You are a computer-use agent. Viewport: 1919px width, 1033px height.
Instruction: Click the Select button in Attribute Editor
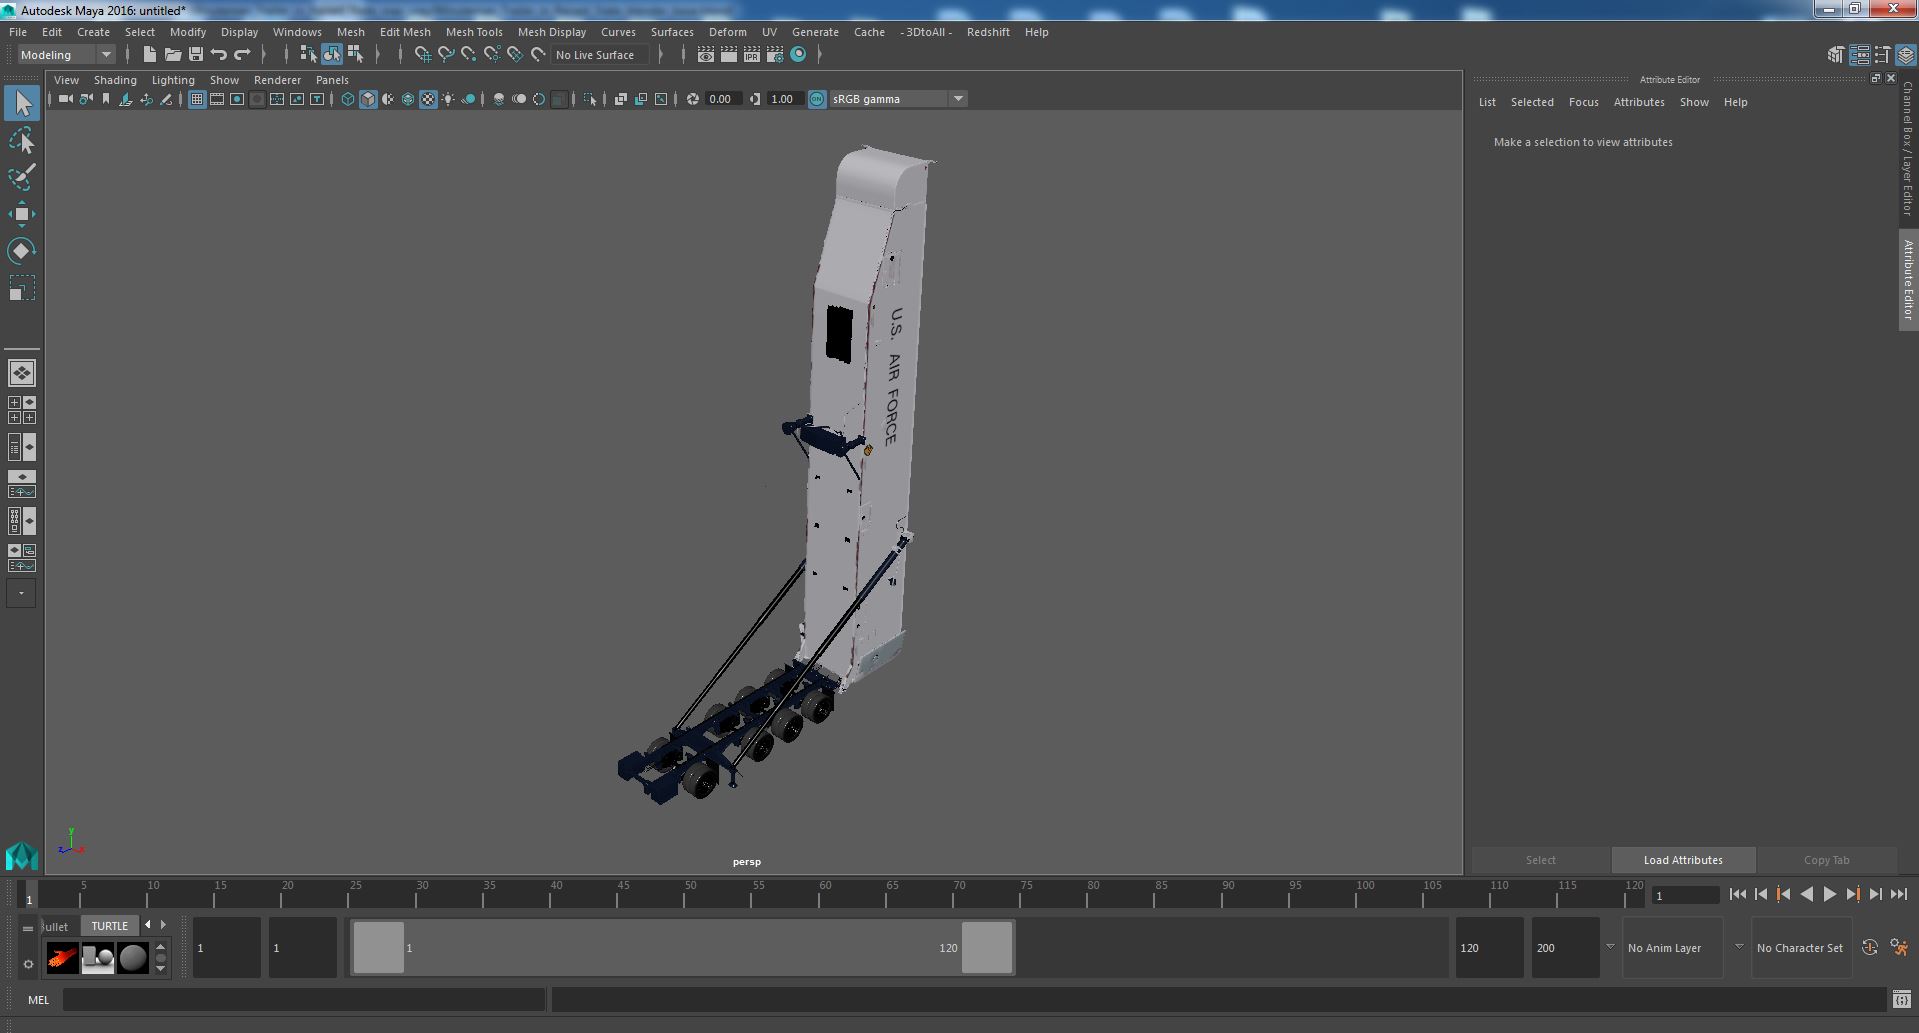pyautogui.click(x=1540, y=860)
